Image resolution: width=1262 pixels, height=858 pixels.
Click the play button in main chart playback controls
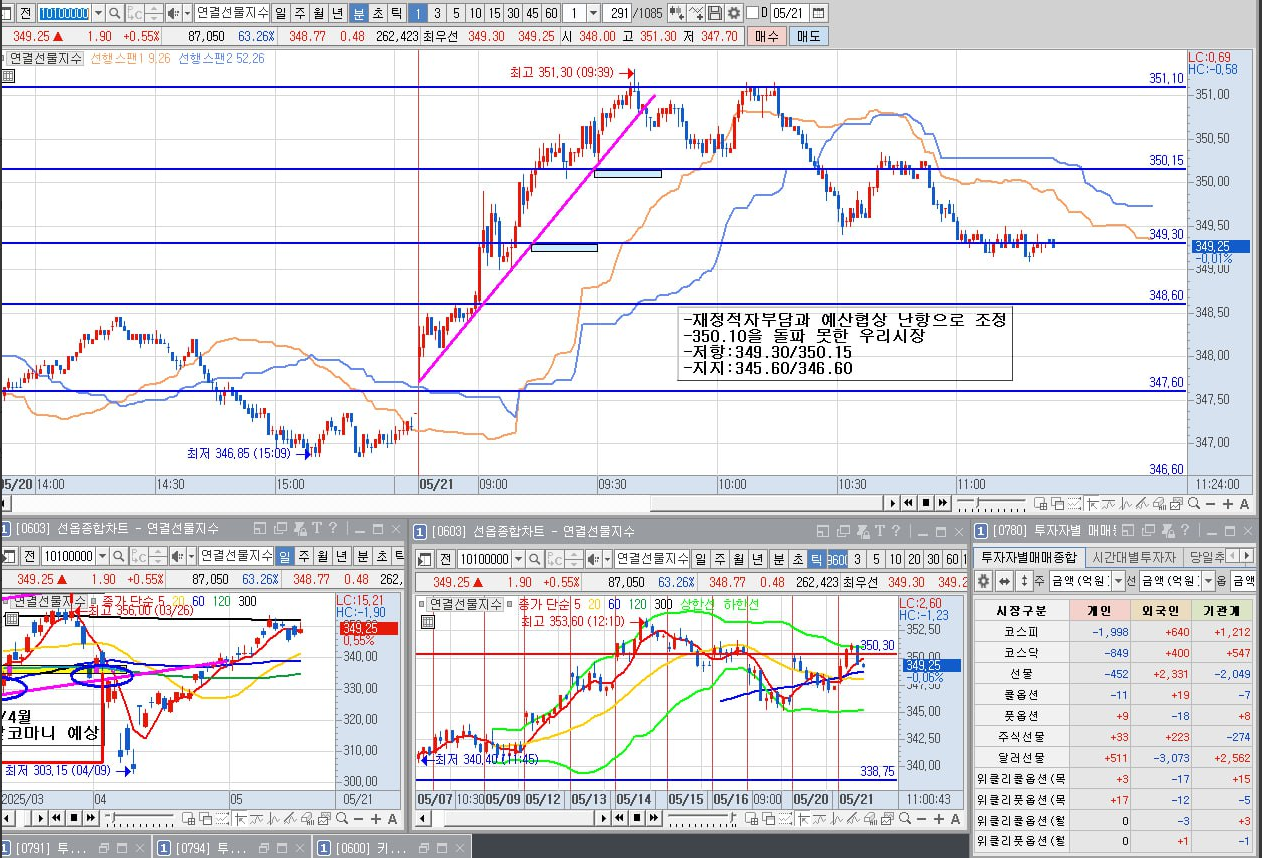tap(893, 503)
